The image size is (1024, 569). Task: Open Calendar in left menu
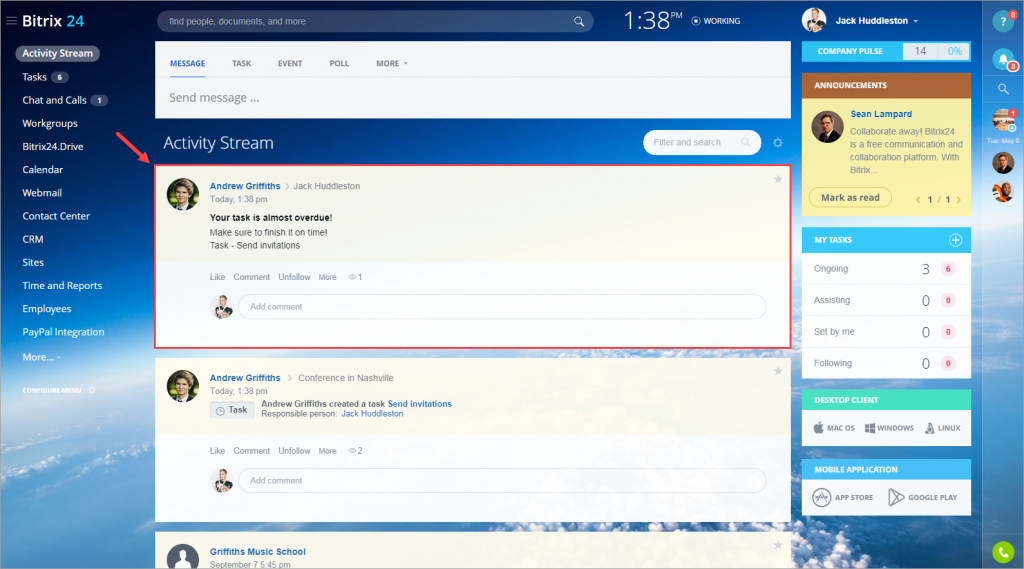(42, 170)
